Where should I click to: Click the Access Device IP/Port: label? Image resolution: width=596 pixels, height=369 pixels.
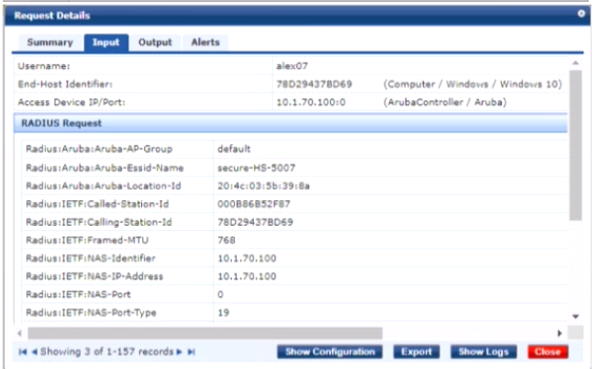71,102
